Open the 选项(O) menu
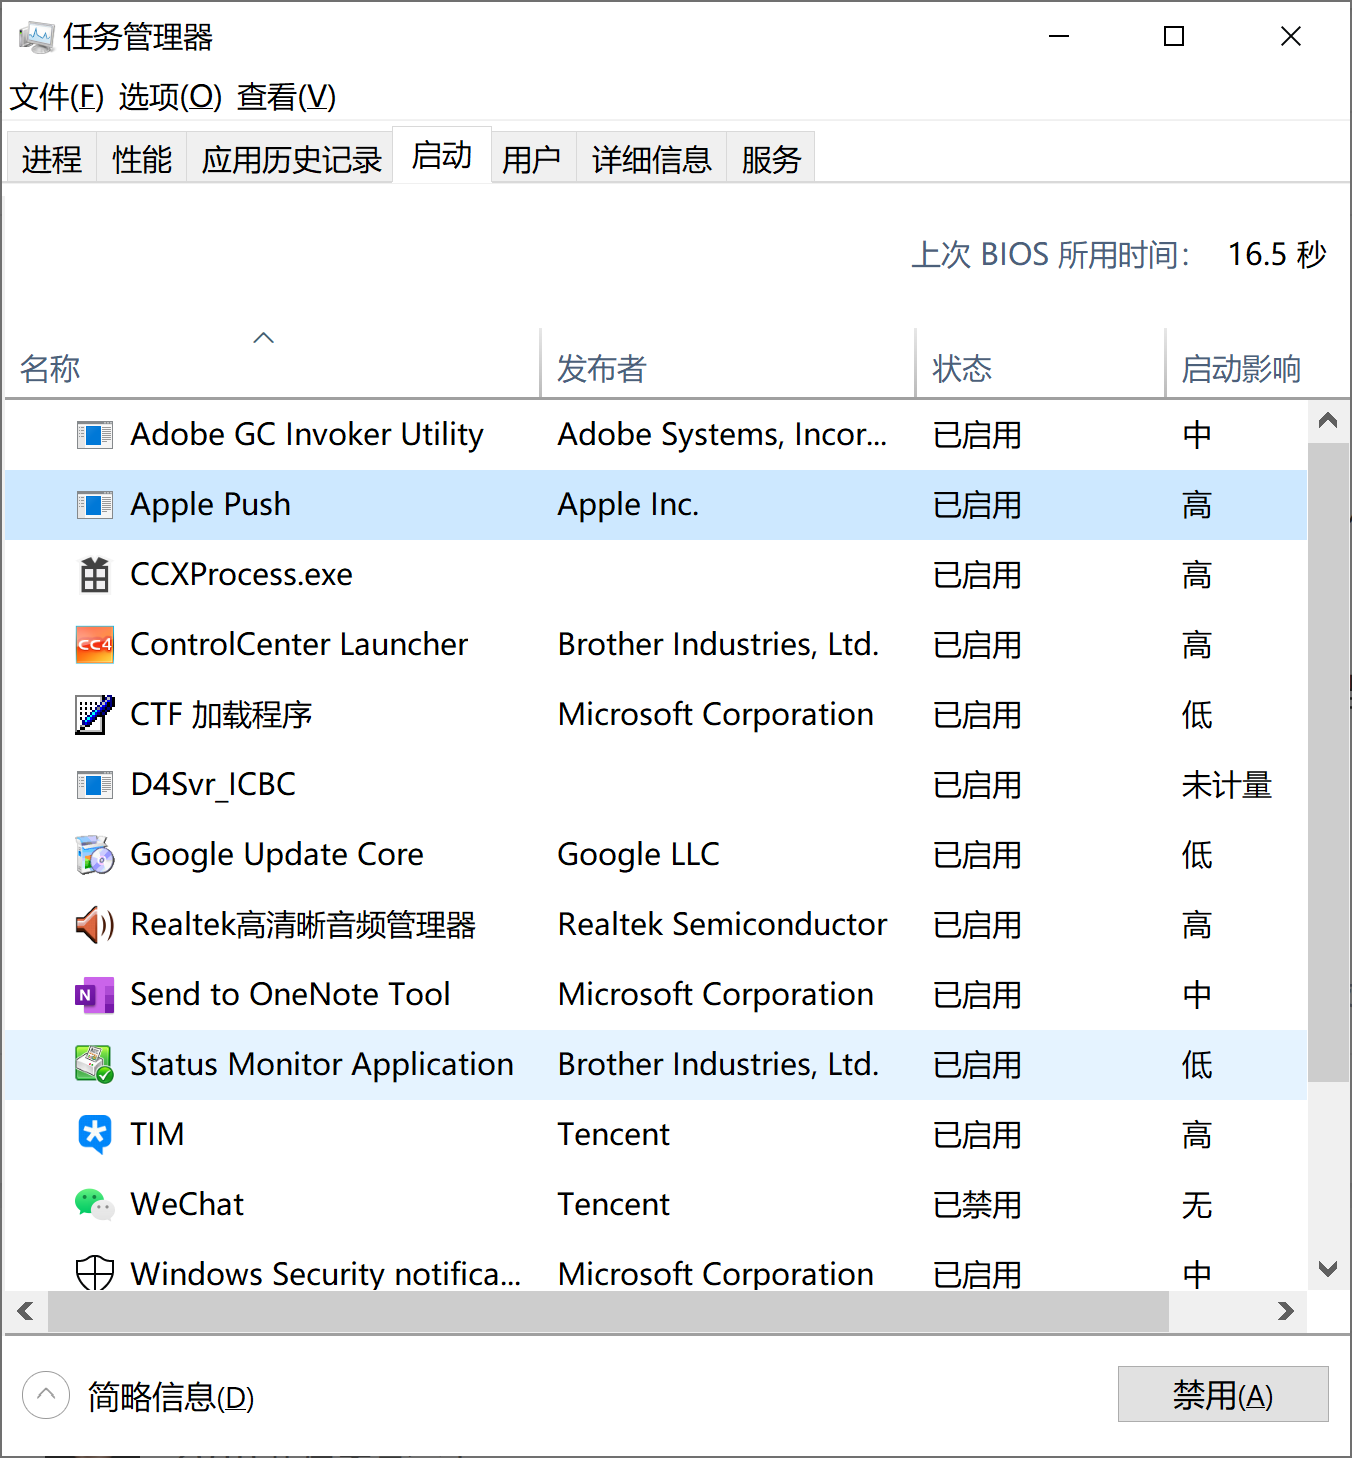The height and width of the screenshot is (1458, 1352). (170, 97)
